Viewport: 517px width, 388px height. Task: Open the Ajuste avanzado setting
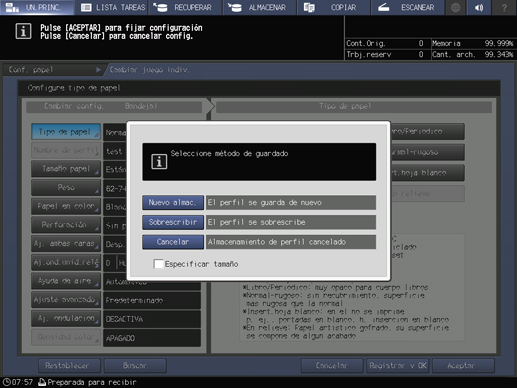[66, 300]
